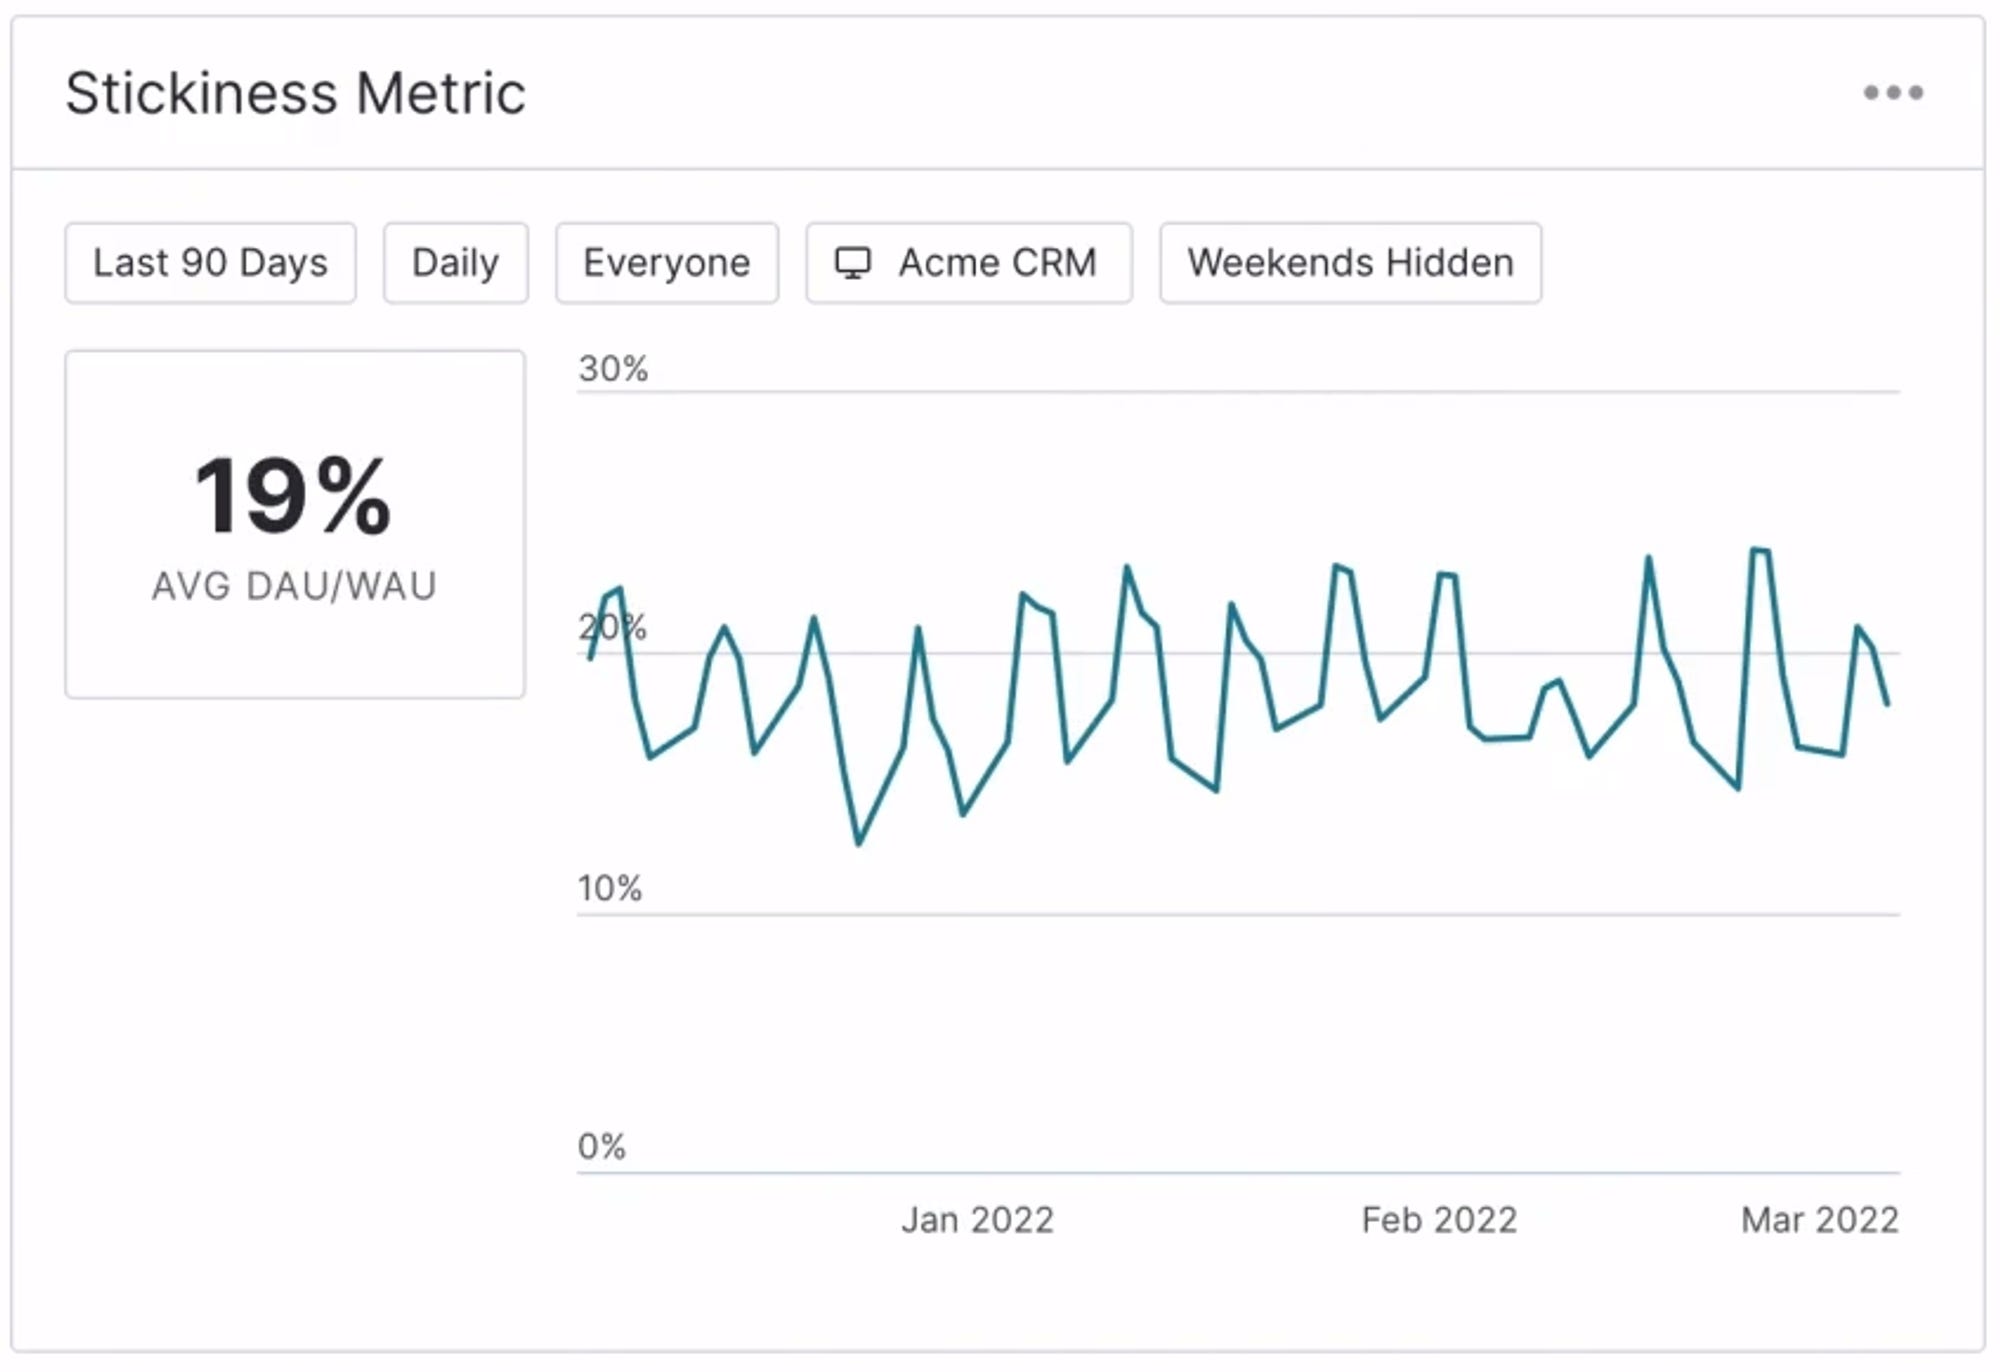Click the 10% y-axis label
This screenshot has height=1372, width=2000.
pos(610,888)
